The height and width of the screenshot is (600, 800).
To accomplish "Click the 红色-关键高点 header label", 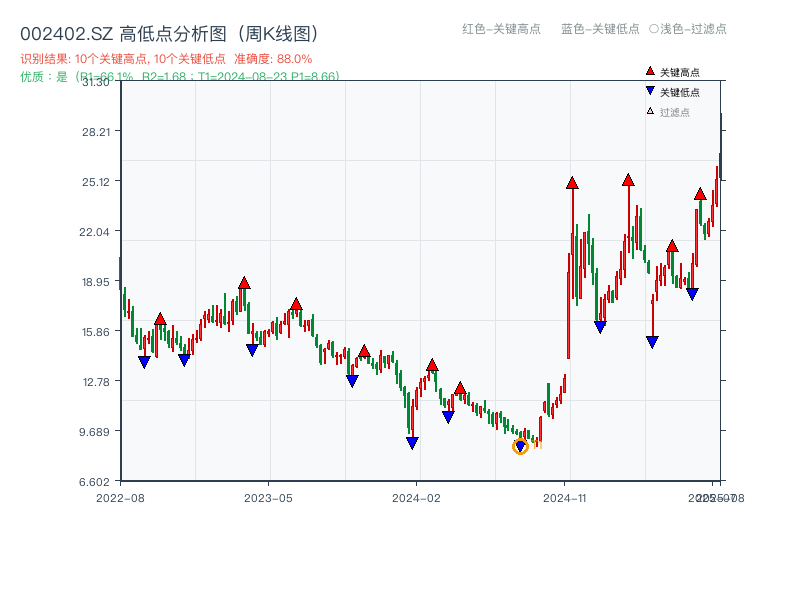I will [x=501, y=29].
